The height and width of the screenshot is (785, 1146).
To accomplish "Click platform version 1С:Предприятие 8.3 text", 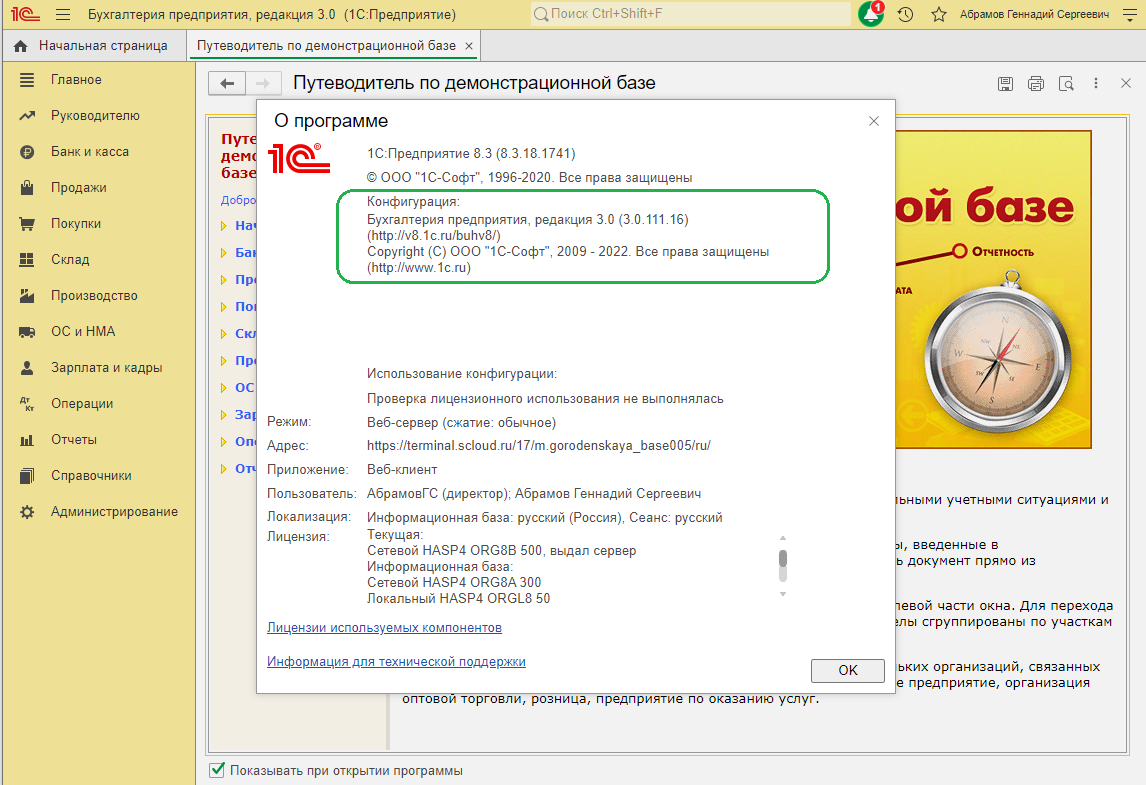I will (471, 153).
